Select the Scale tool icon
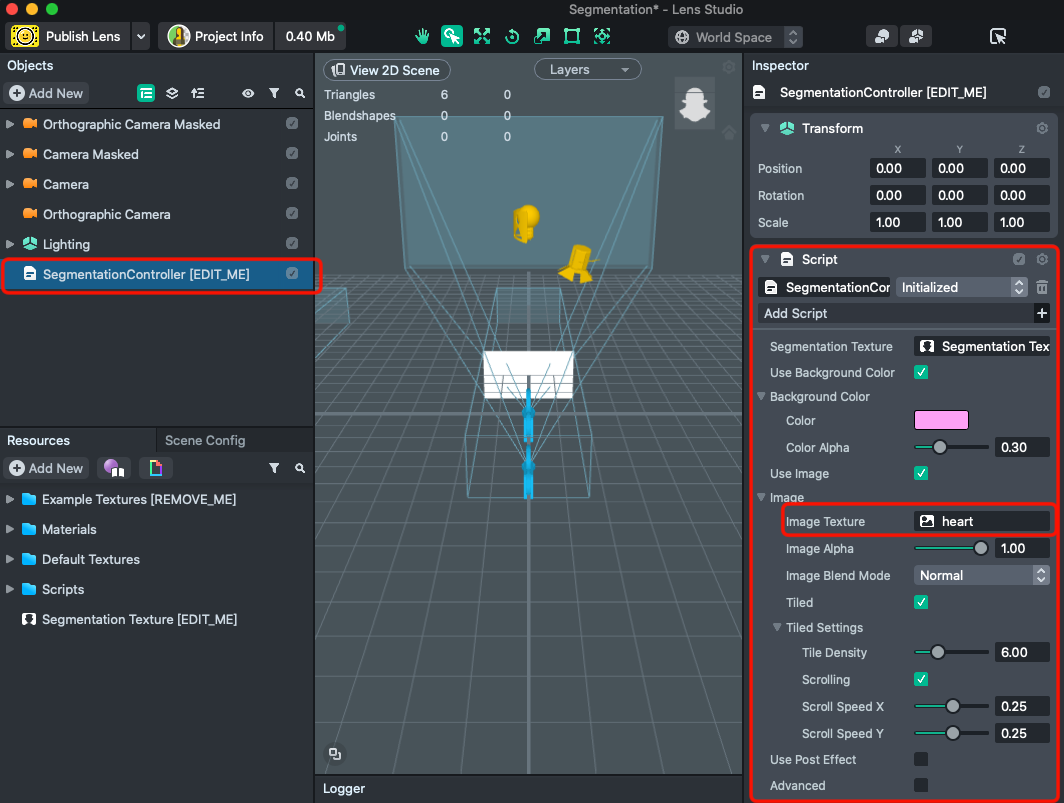This screenshot has width=1064, height=803. (x=542, y=37)
